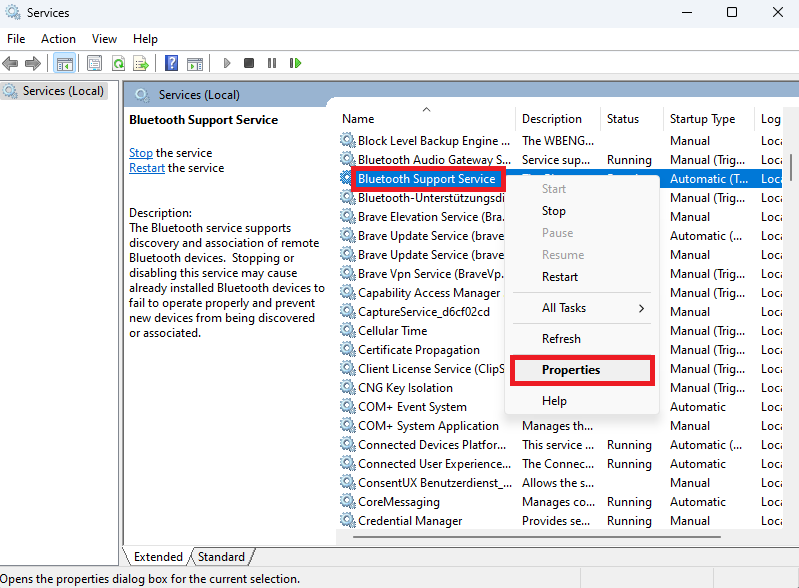Select the Brave Elevation Service row
The image size is (799, 588).
421,217
